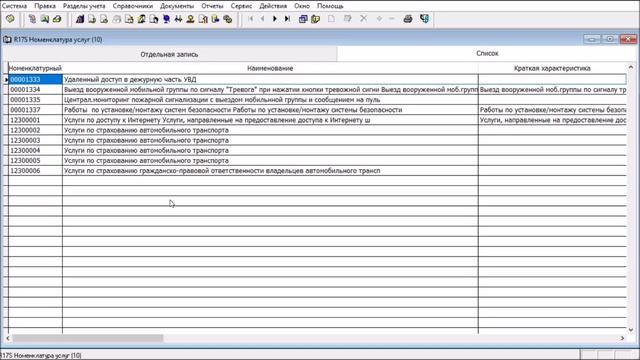The image size is (640, 360).
Task: Click the Краткая характеристика column header
Action: [552, 68]
